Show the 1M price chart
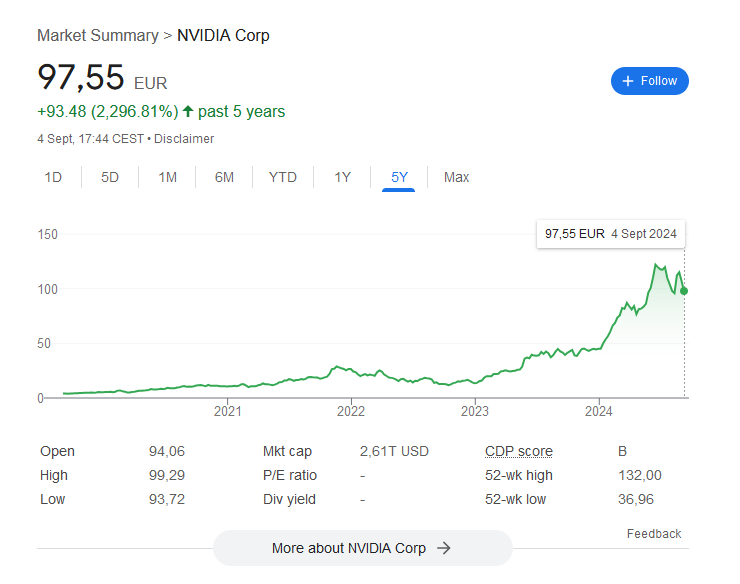Image resolution: width=740 pixels, height=584 pixels. (x=167, y=177)
